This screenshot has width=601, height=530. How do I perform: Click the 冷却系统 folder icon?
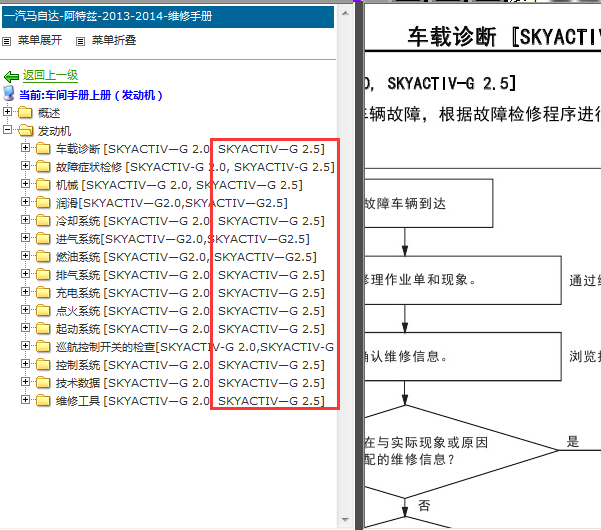(43, 220)
